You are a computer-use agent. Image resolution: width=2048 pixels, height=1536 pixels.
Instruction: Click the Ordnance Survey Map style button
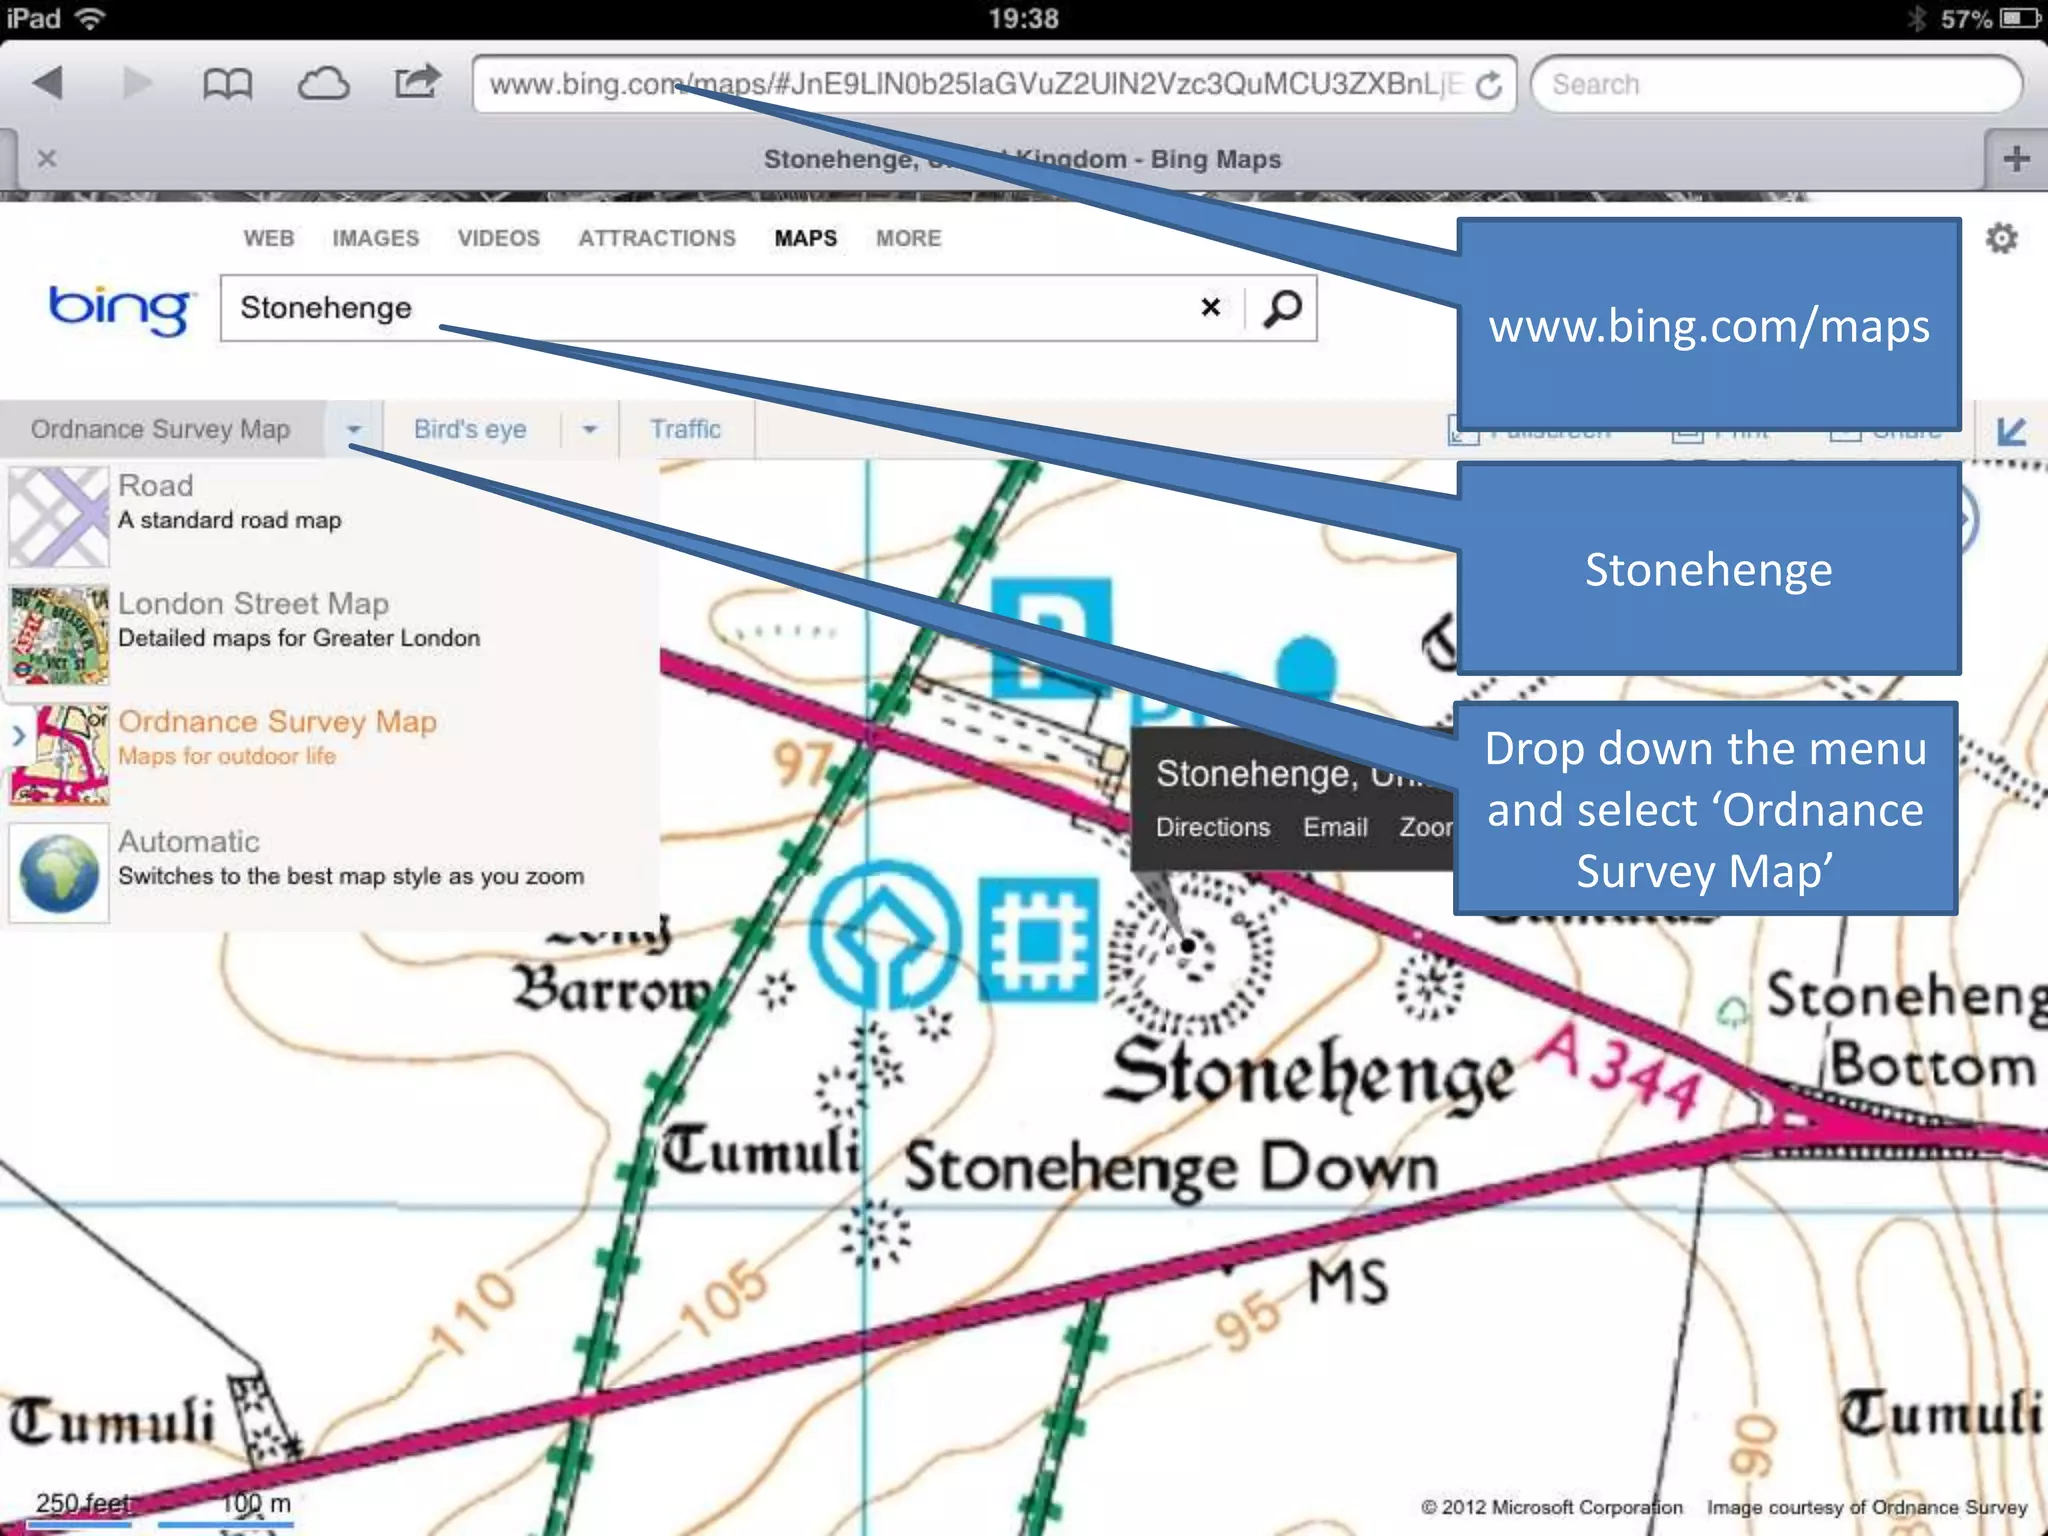(160, 429)
